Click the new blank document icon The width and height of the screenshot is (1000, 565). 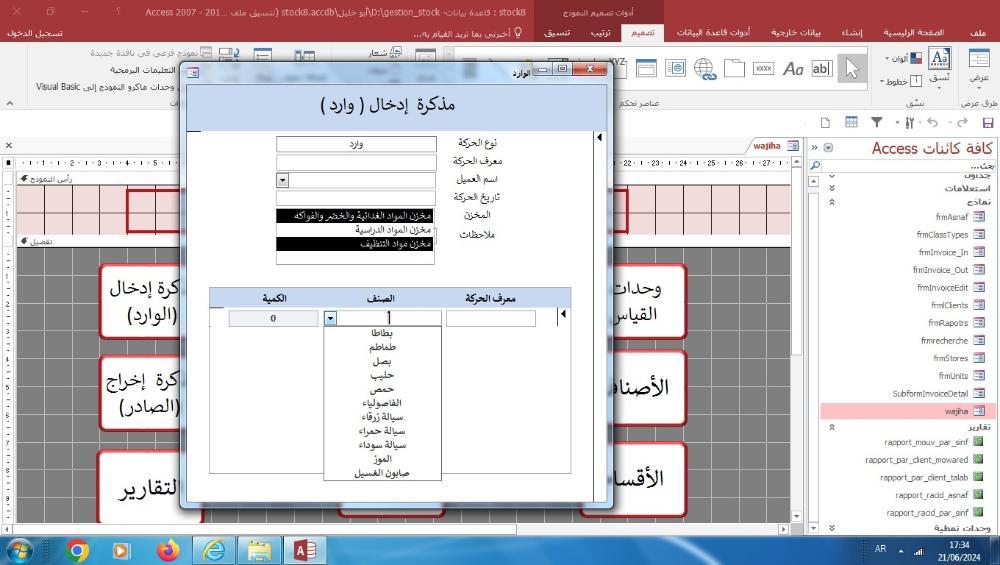pos(825,122)
